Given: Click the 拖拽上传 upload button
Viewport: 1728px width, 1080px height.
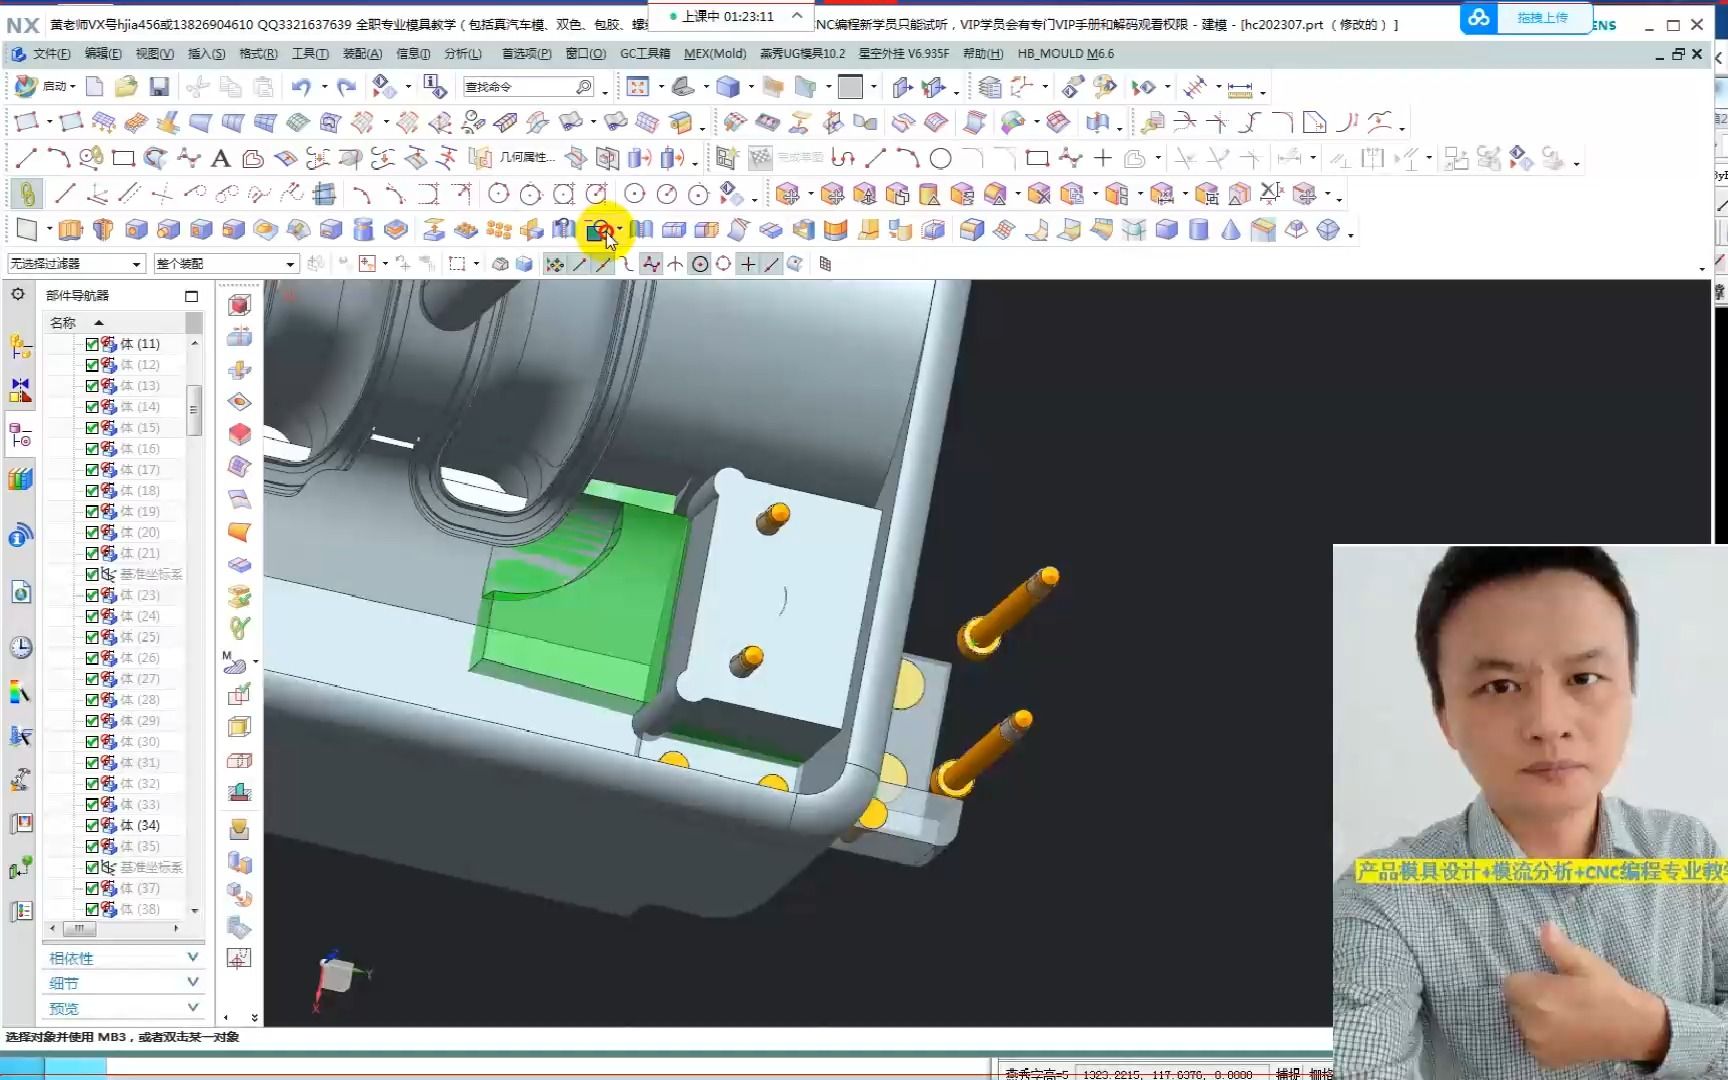Looking at the screenshot, I should coord(1542,18).
